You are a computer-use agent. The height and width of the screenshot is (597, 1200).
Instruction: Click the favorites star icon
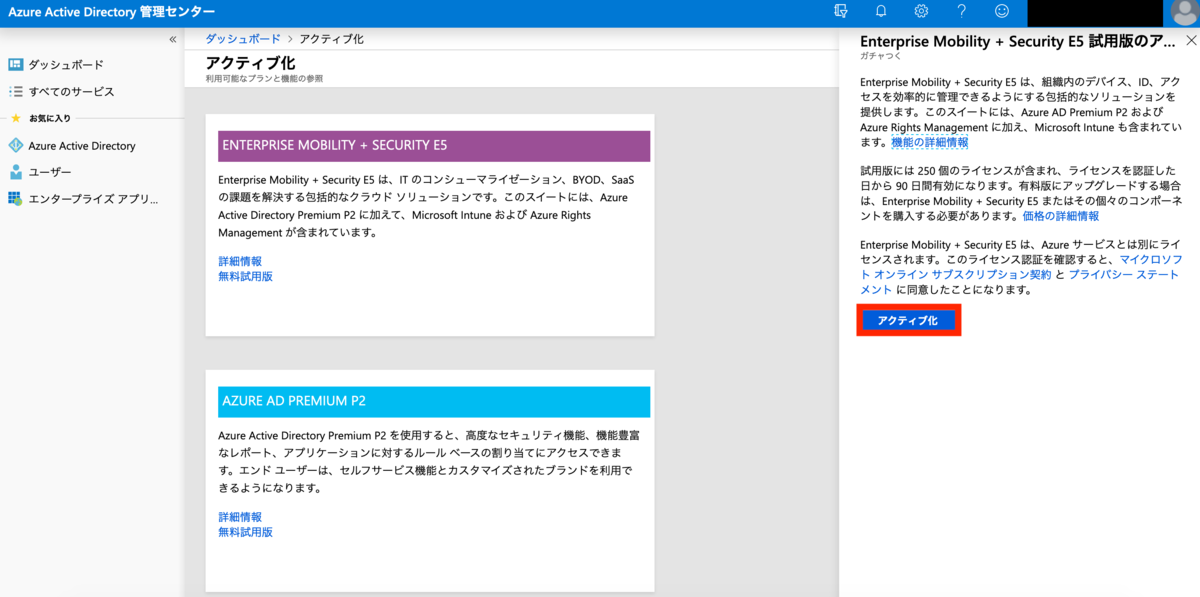point(15,118)
